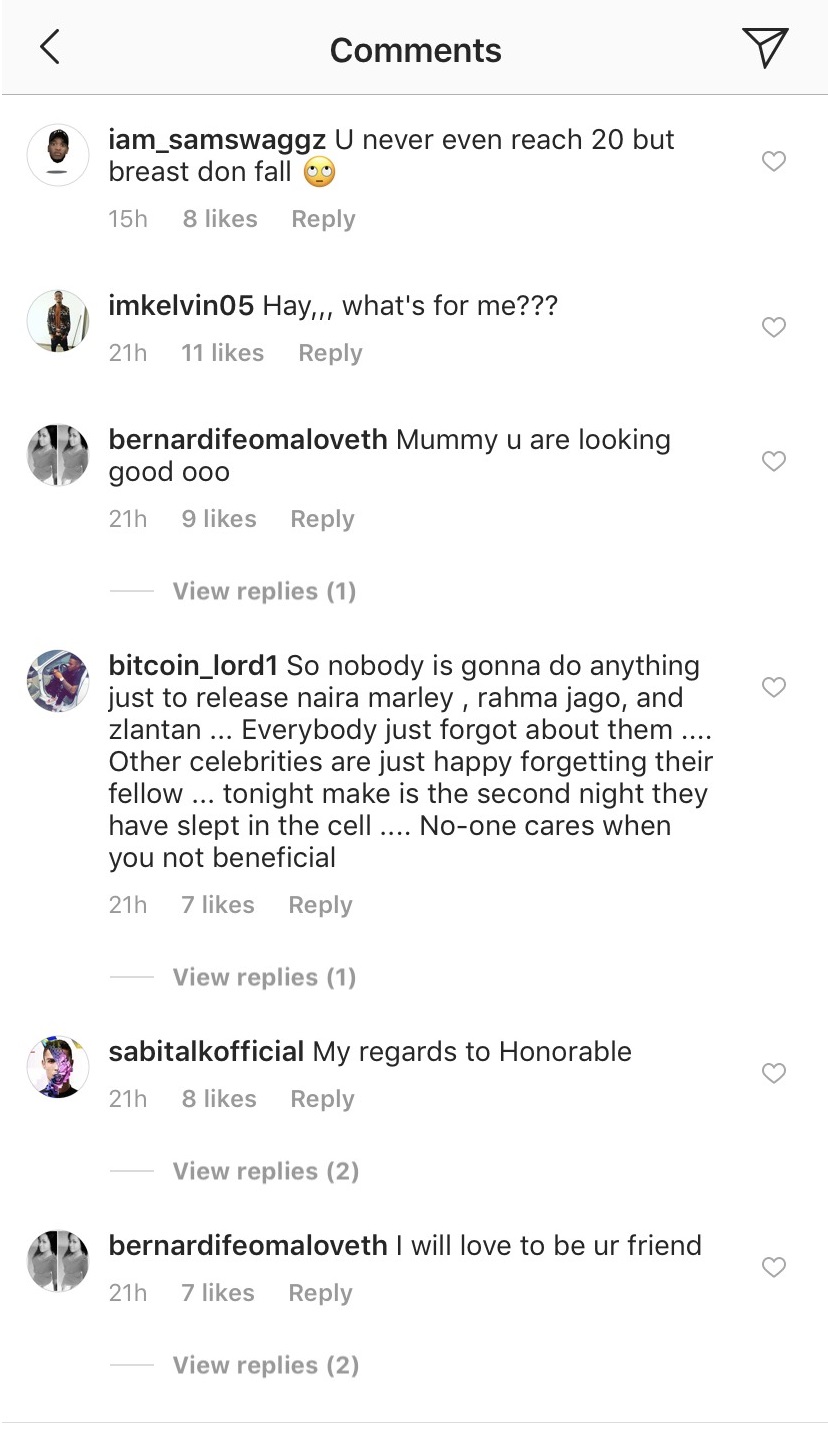
Task: Open iam_samswaggz profile picture
Action: [58, 155]
